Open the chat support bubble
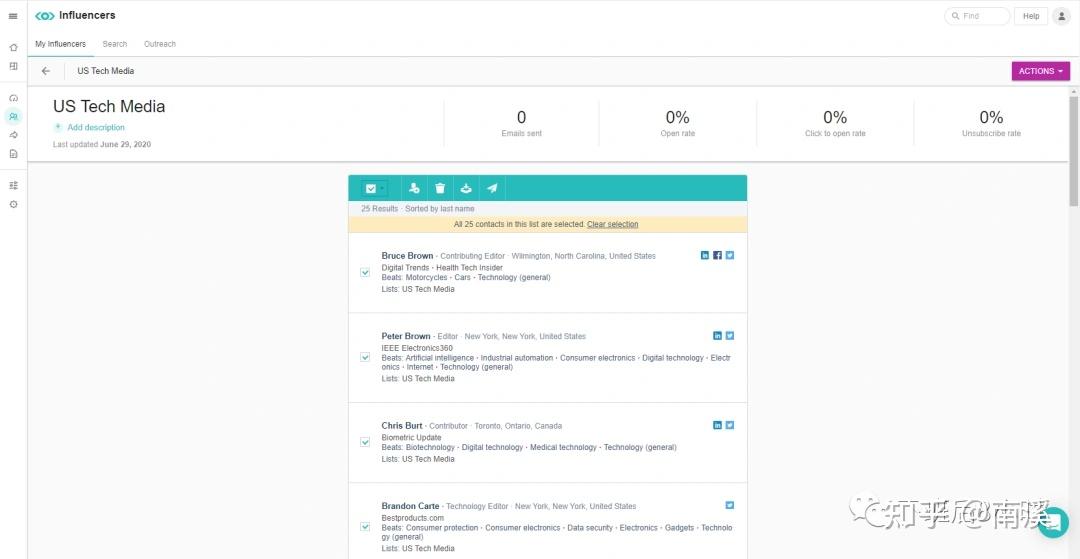 click(x=1053, y=523)
